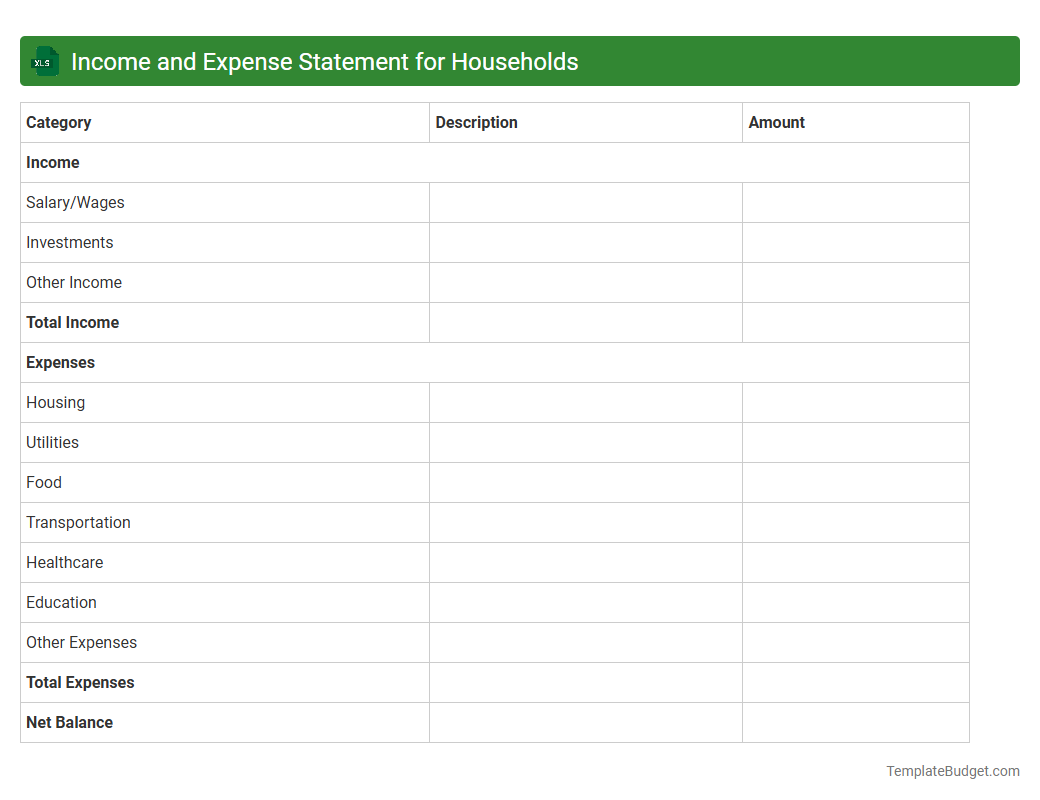This screenshot has width=1040, height=800.
Task: Click the Description cell beside Salary/Wages
Action: tap(585, 202)
